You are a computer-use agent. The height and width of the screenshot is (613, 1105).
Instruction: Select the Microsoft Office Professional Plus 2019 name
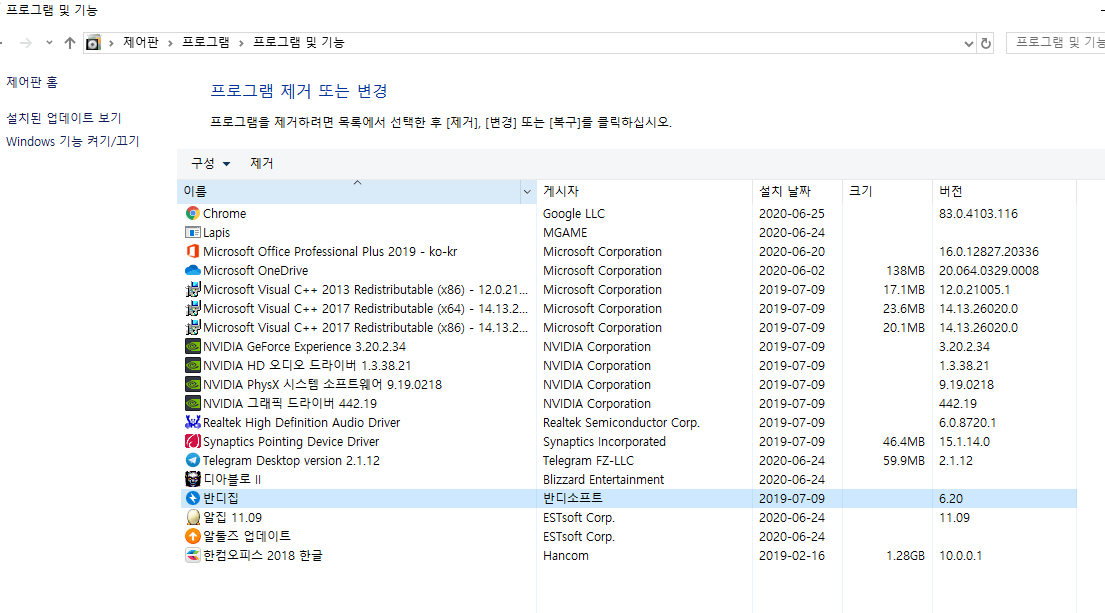click(x=330, y=252)
